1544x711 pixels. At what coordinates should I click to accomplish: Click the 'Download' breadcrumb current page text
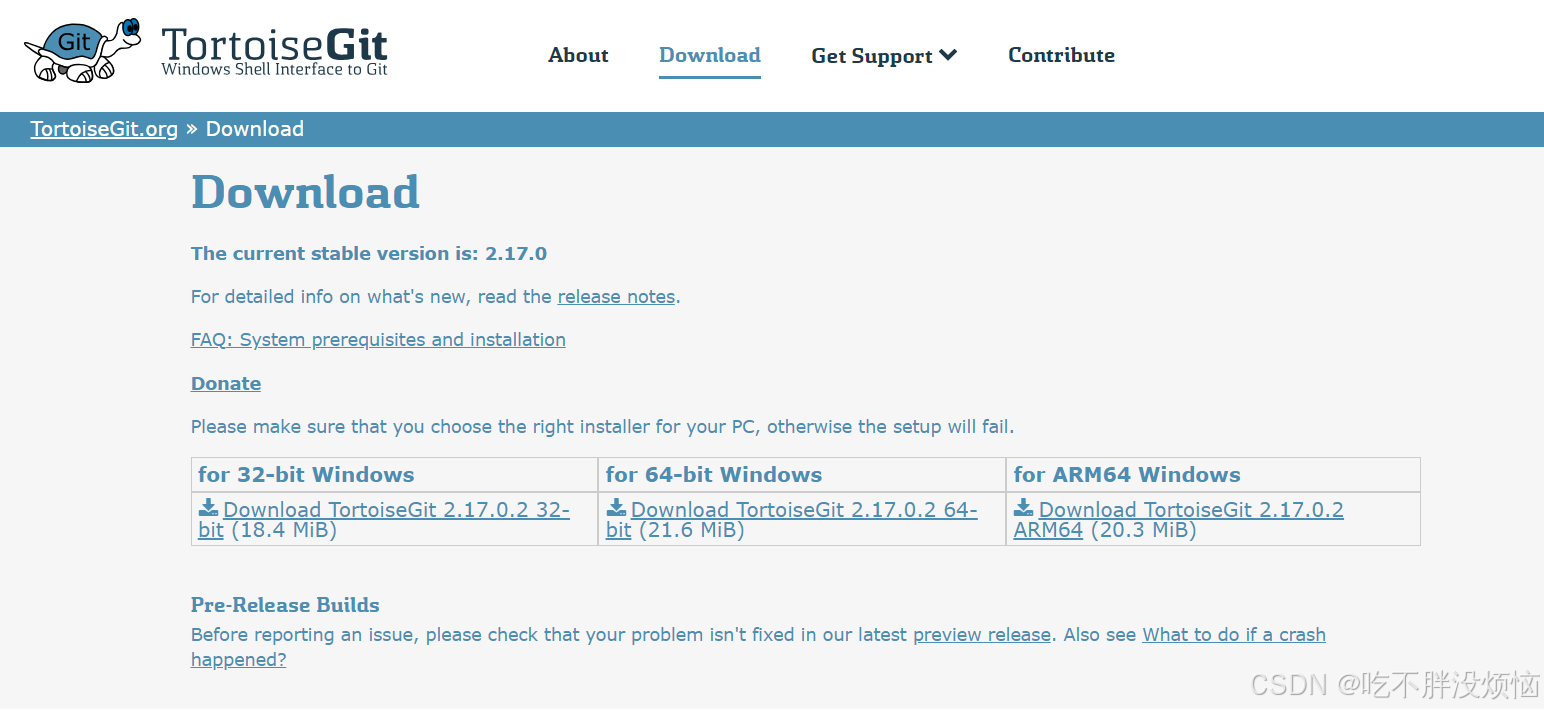(255, 129)
